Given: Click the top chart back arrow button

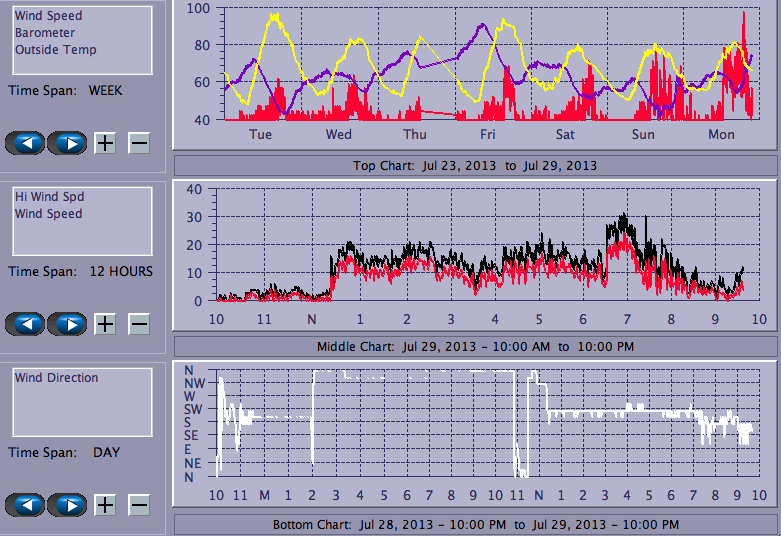Looking at the screenshot, I should 26,143.
